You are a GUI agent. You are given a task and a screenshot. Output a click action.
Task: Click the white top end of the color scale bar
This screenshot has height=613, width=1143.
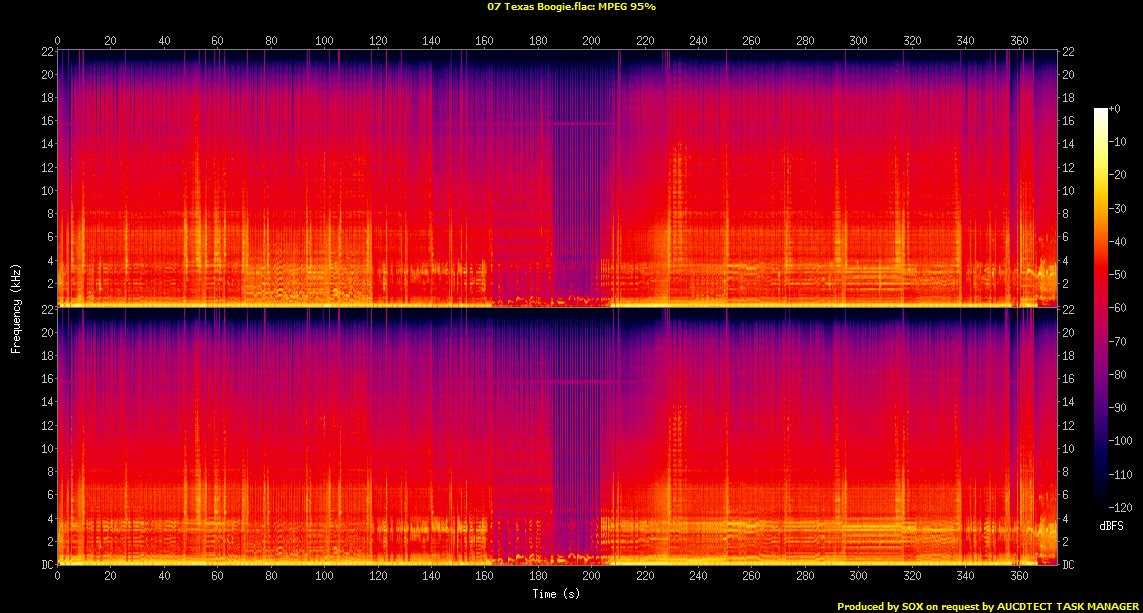(x=1100, y=112)
